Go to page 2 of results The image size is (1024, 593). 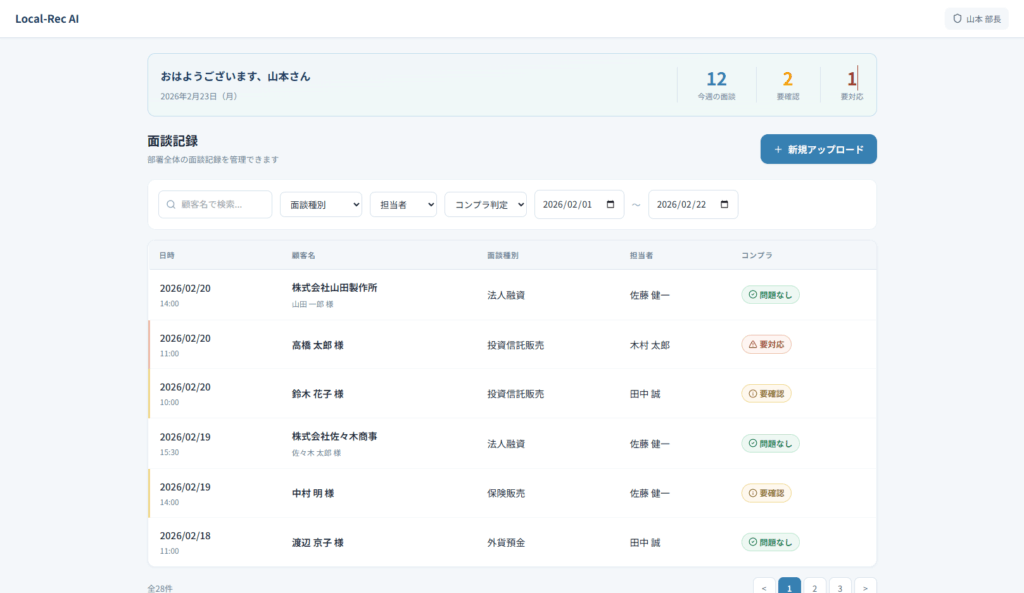click(814, 588)
